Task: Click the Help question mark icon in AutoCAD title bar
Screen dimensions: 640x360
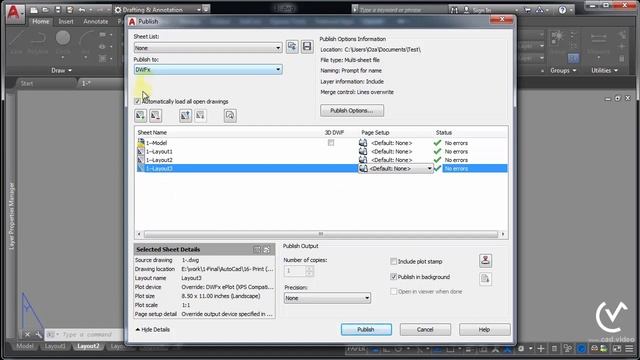Action: 562,10
